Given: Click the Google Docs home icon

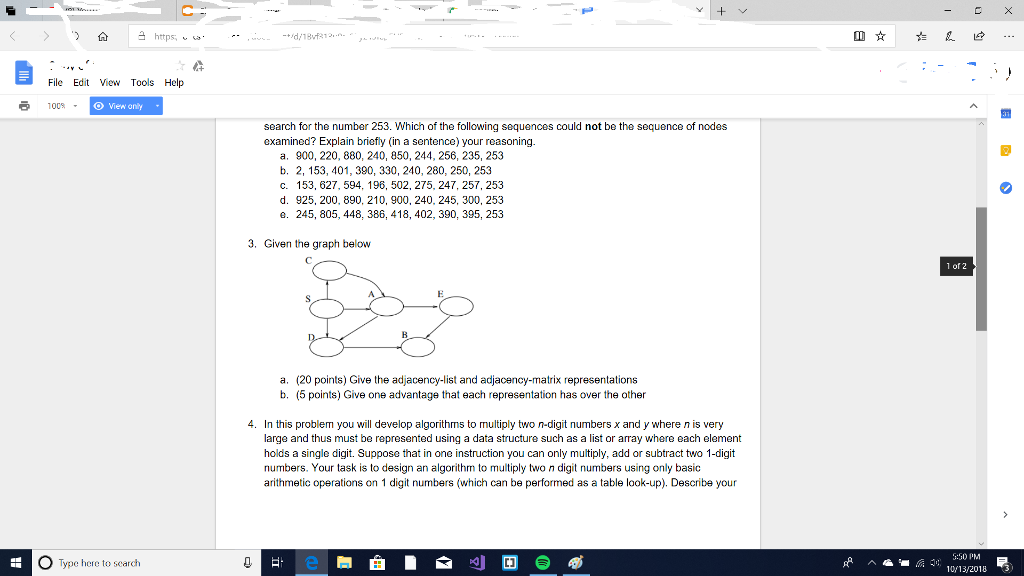Looking at the screenshot, I should pos(24,72).
